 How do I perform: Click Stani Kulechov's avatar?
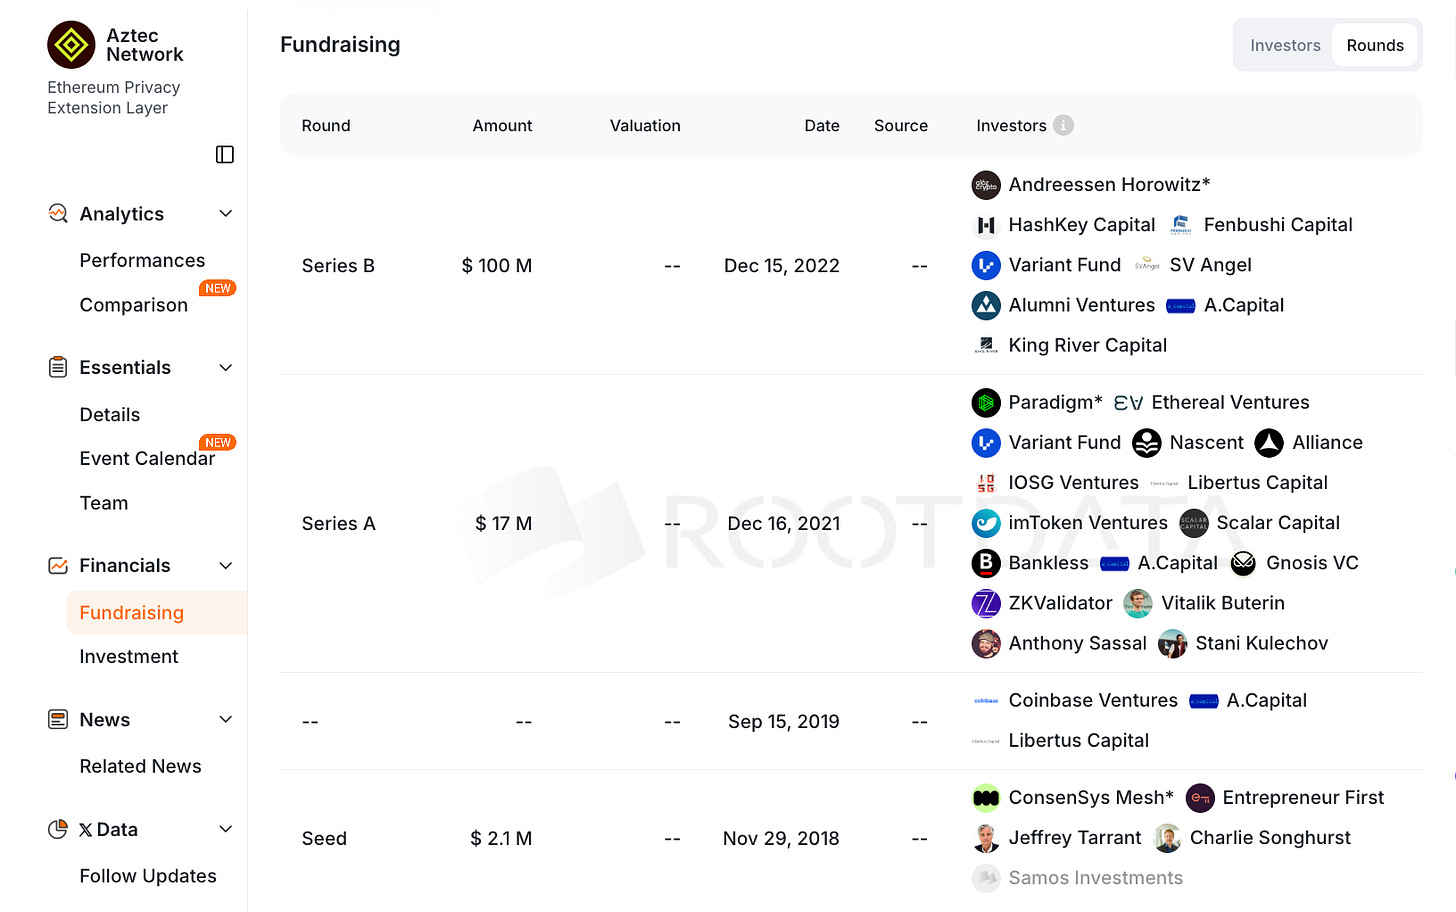pos(1173,643)
